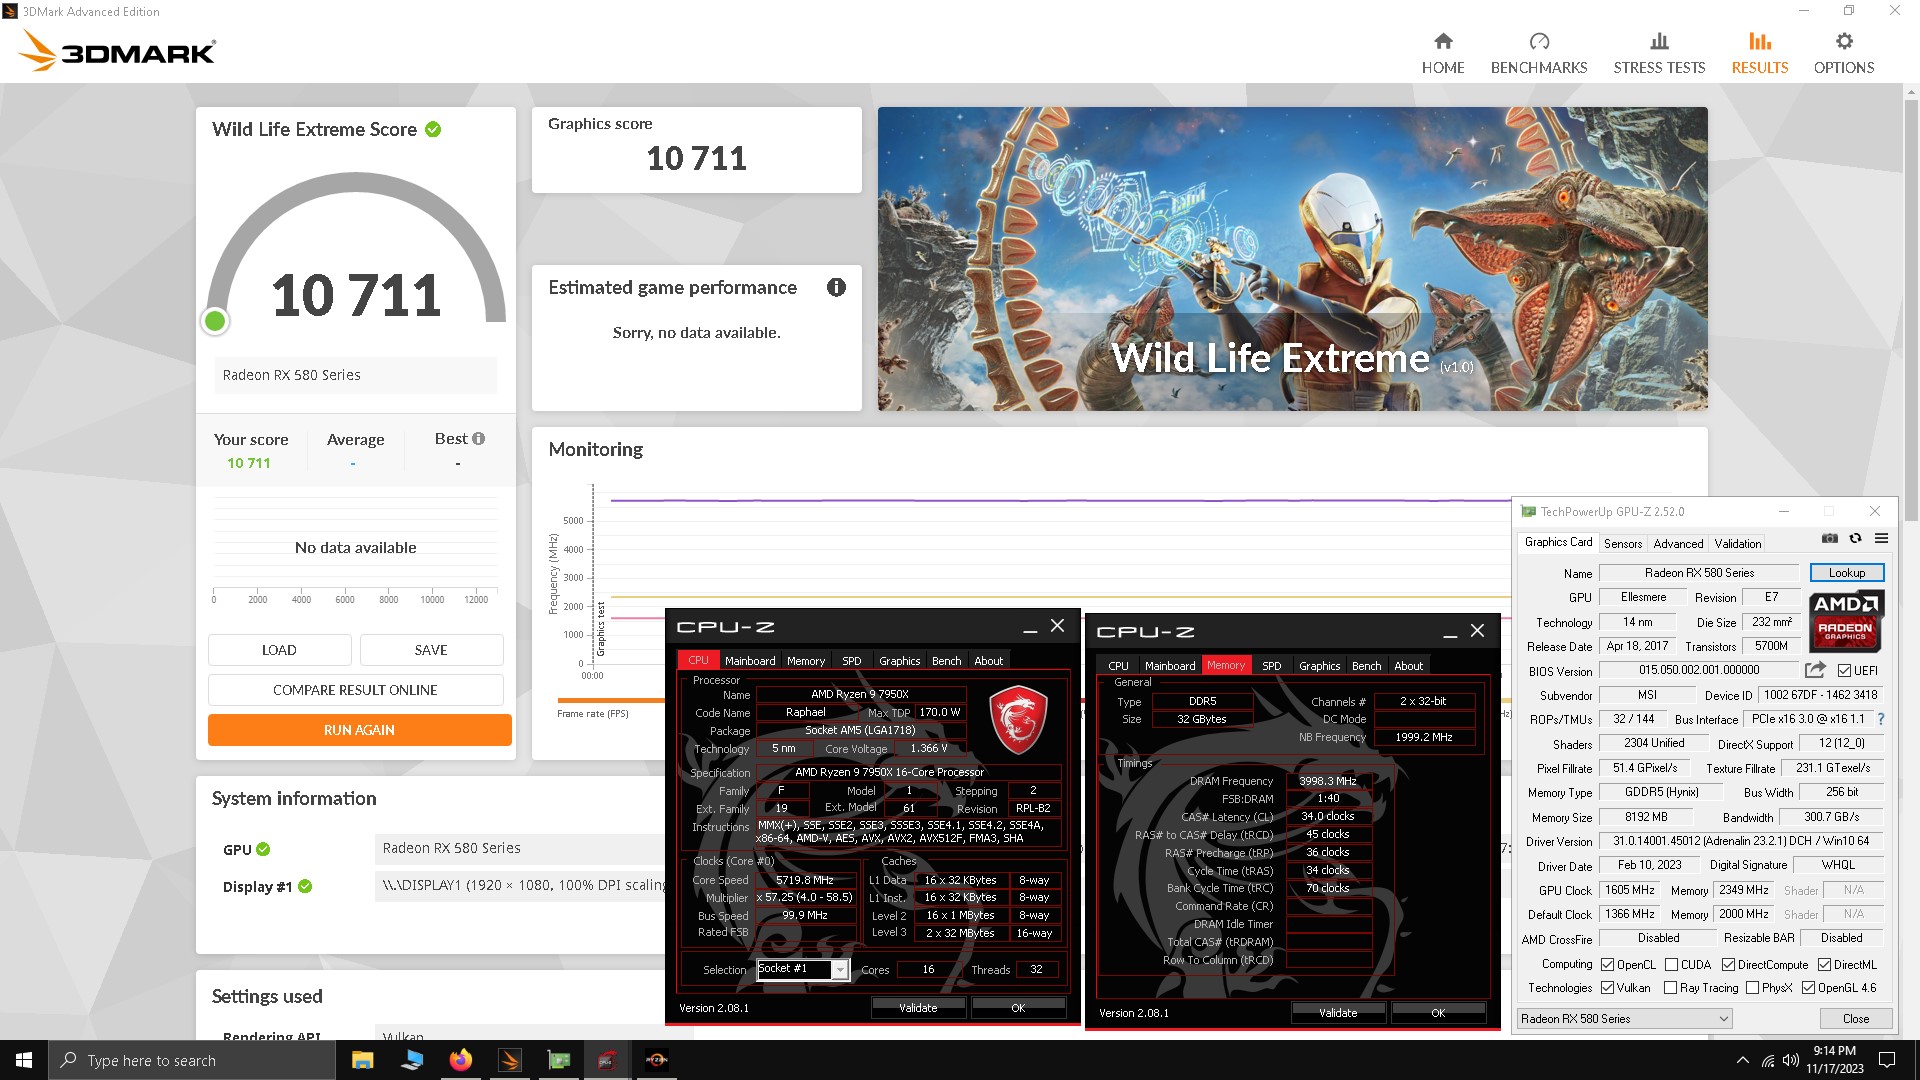Viewport: 1920px width, 1080px height.
Task: Open the Benchmarks gauge icon
Action: tap(1539, 41)
